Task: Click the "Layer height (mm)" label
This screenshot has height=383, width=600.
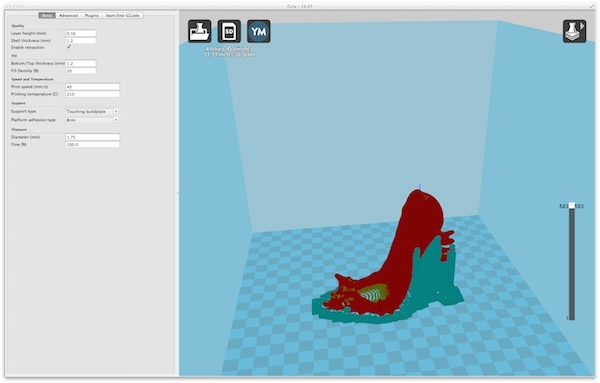Action: (29, 33)
